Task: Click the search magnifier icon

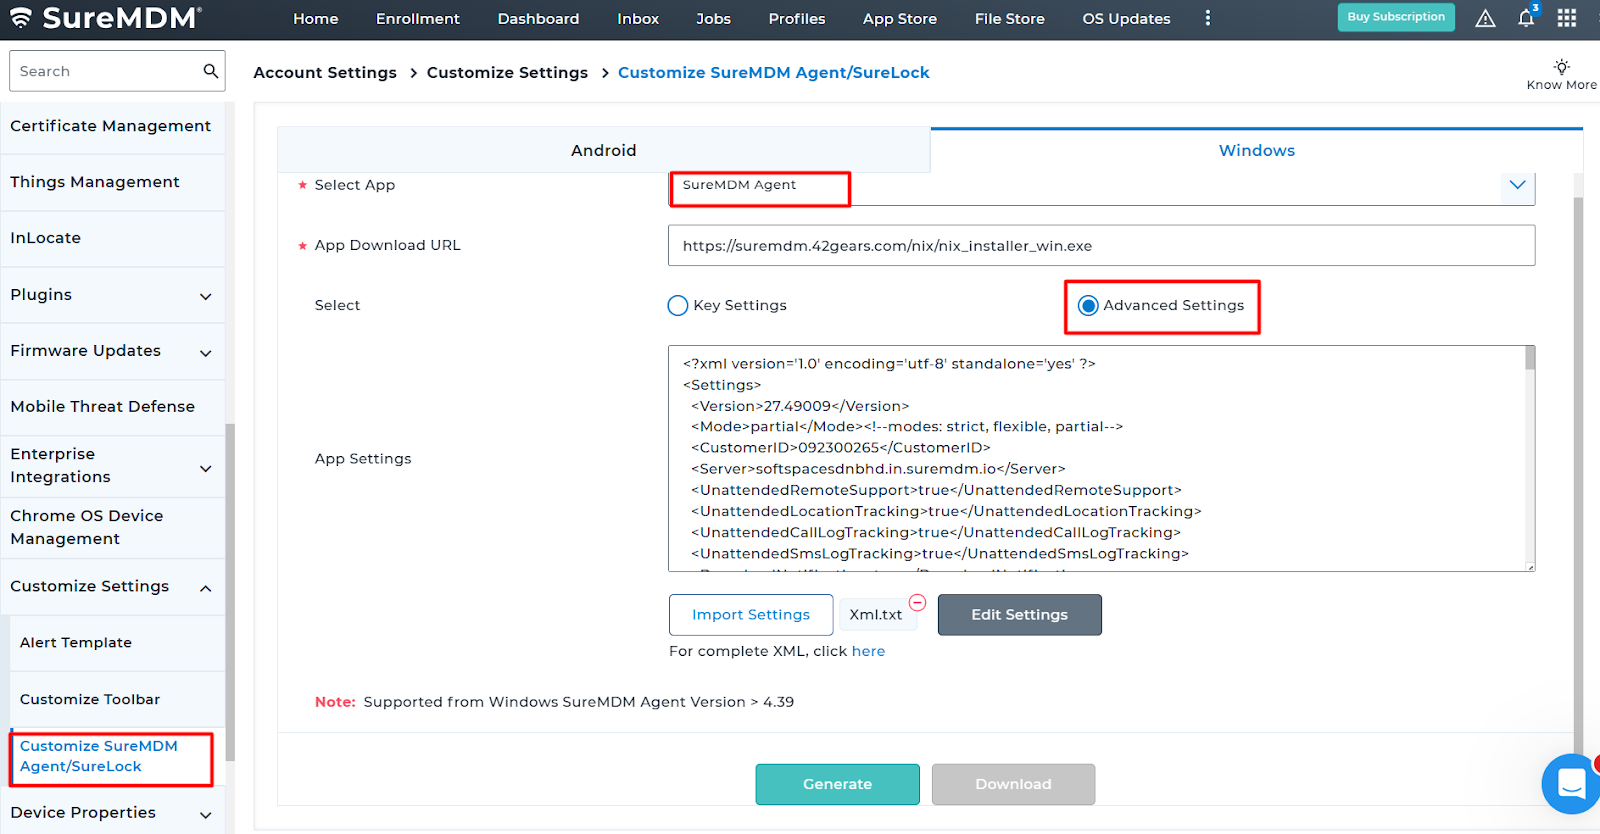Action: tap(210, 71)
